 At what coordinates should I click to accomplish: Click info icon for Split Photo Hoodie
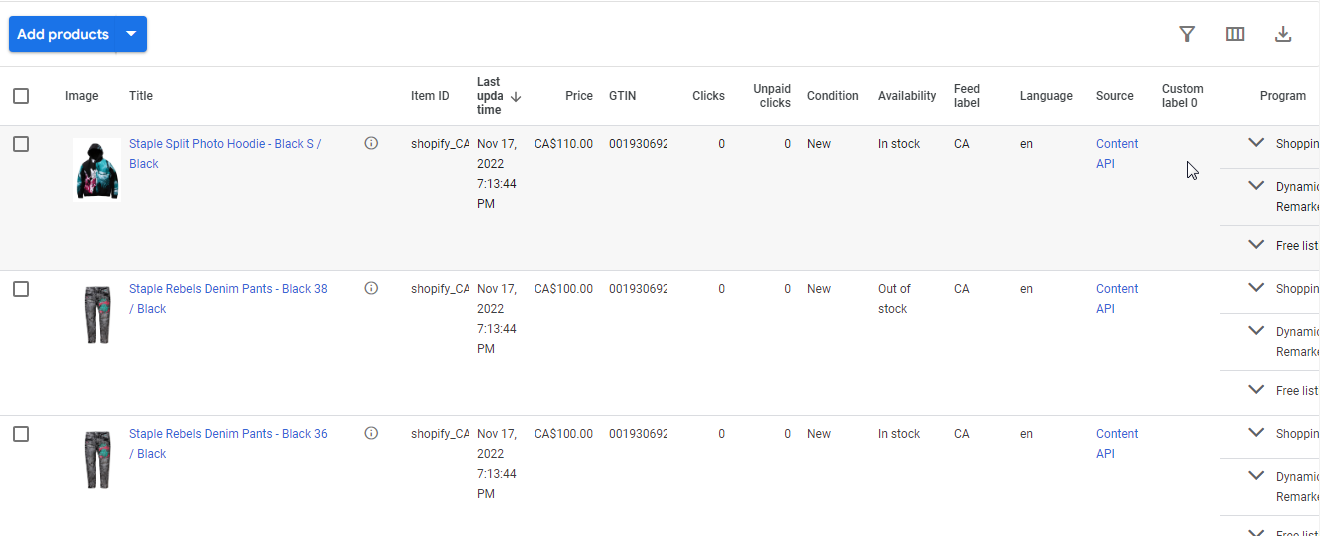371,144
